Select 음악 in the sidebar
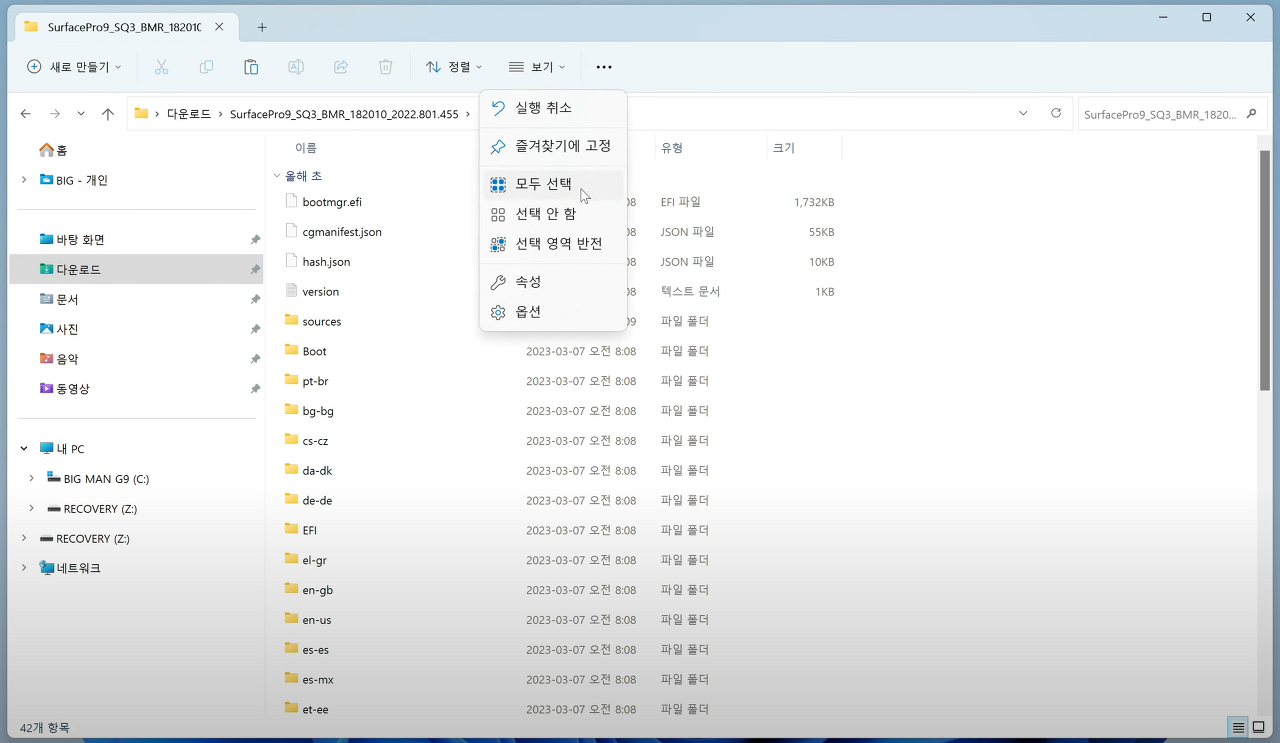The height and width of the screenshot is (743, 1280). (67, 359)
